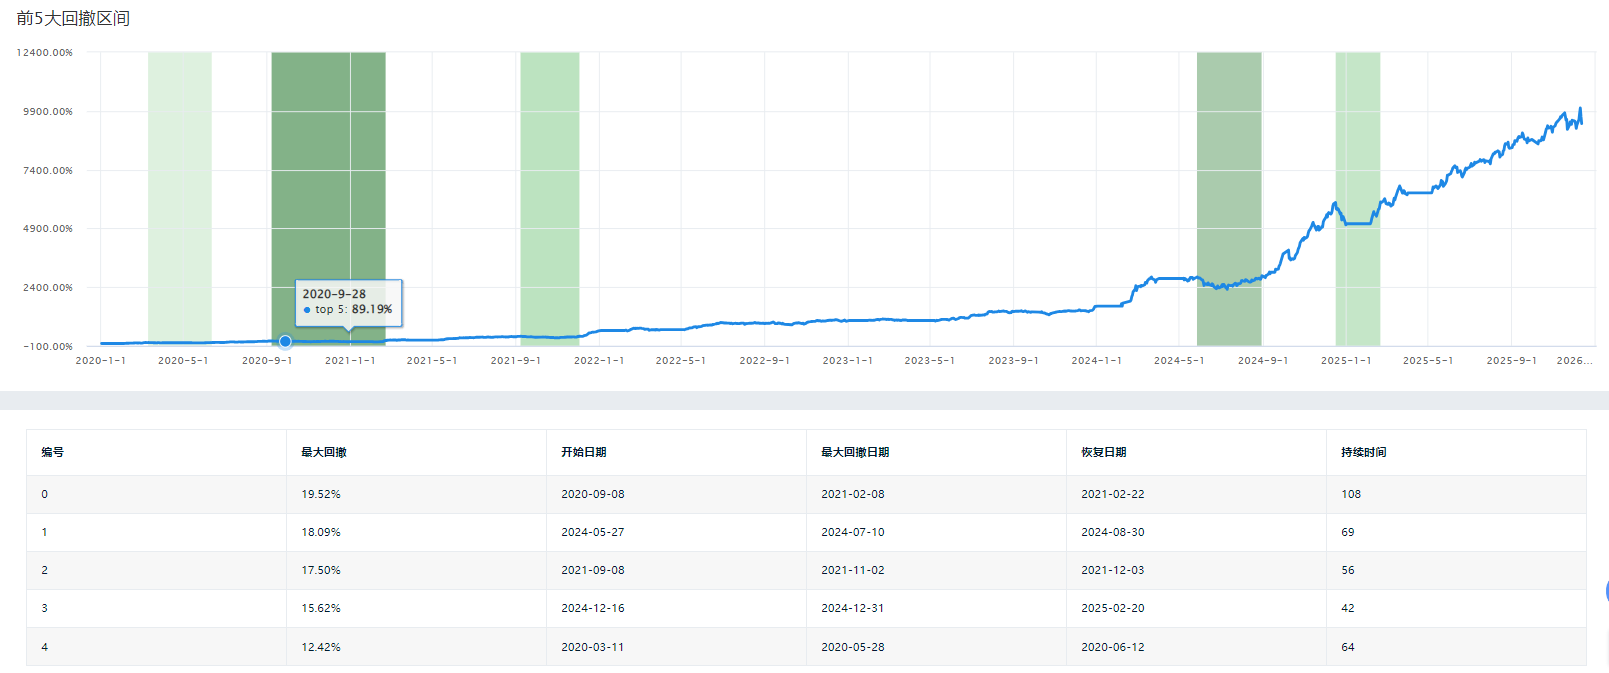Click the partially visible blue floating button at right edge

pyautogui.click(x=1605, y=591)
